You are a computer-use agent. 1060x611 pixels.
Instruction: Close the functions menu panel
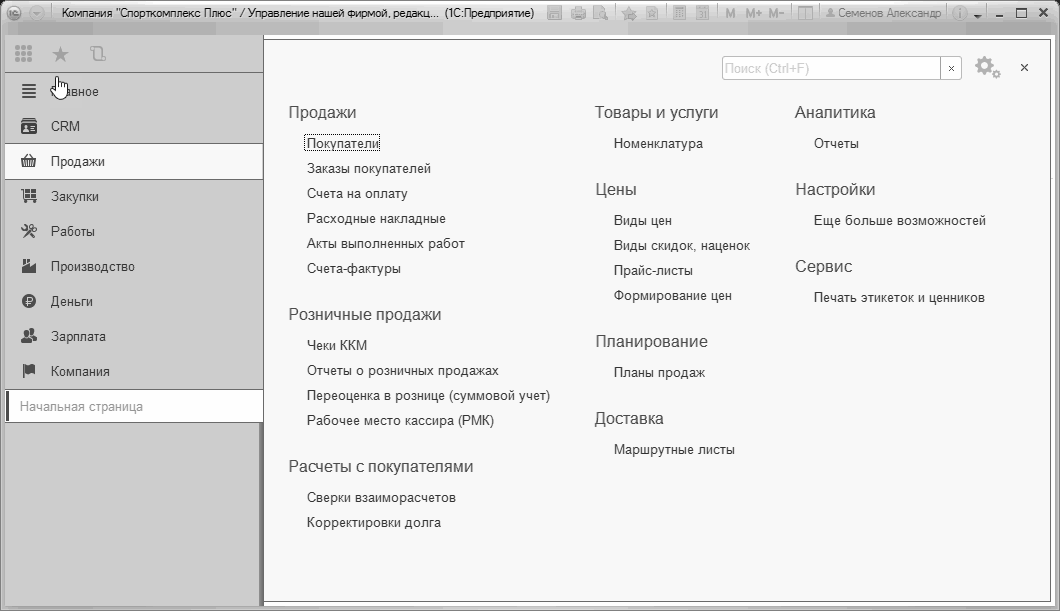pyautogui.click(x=1024, y=68)
